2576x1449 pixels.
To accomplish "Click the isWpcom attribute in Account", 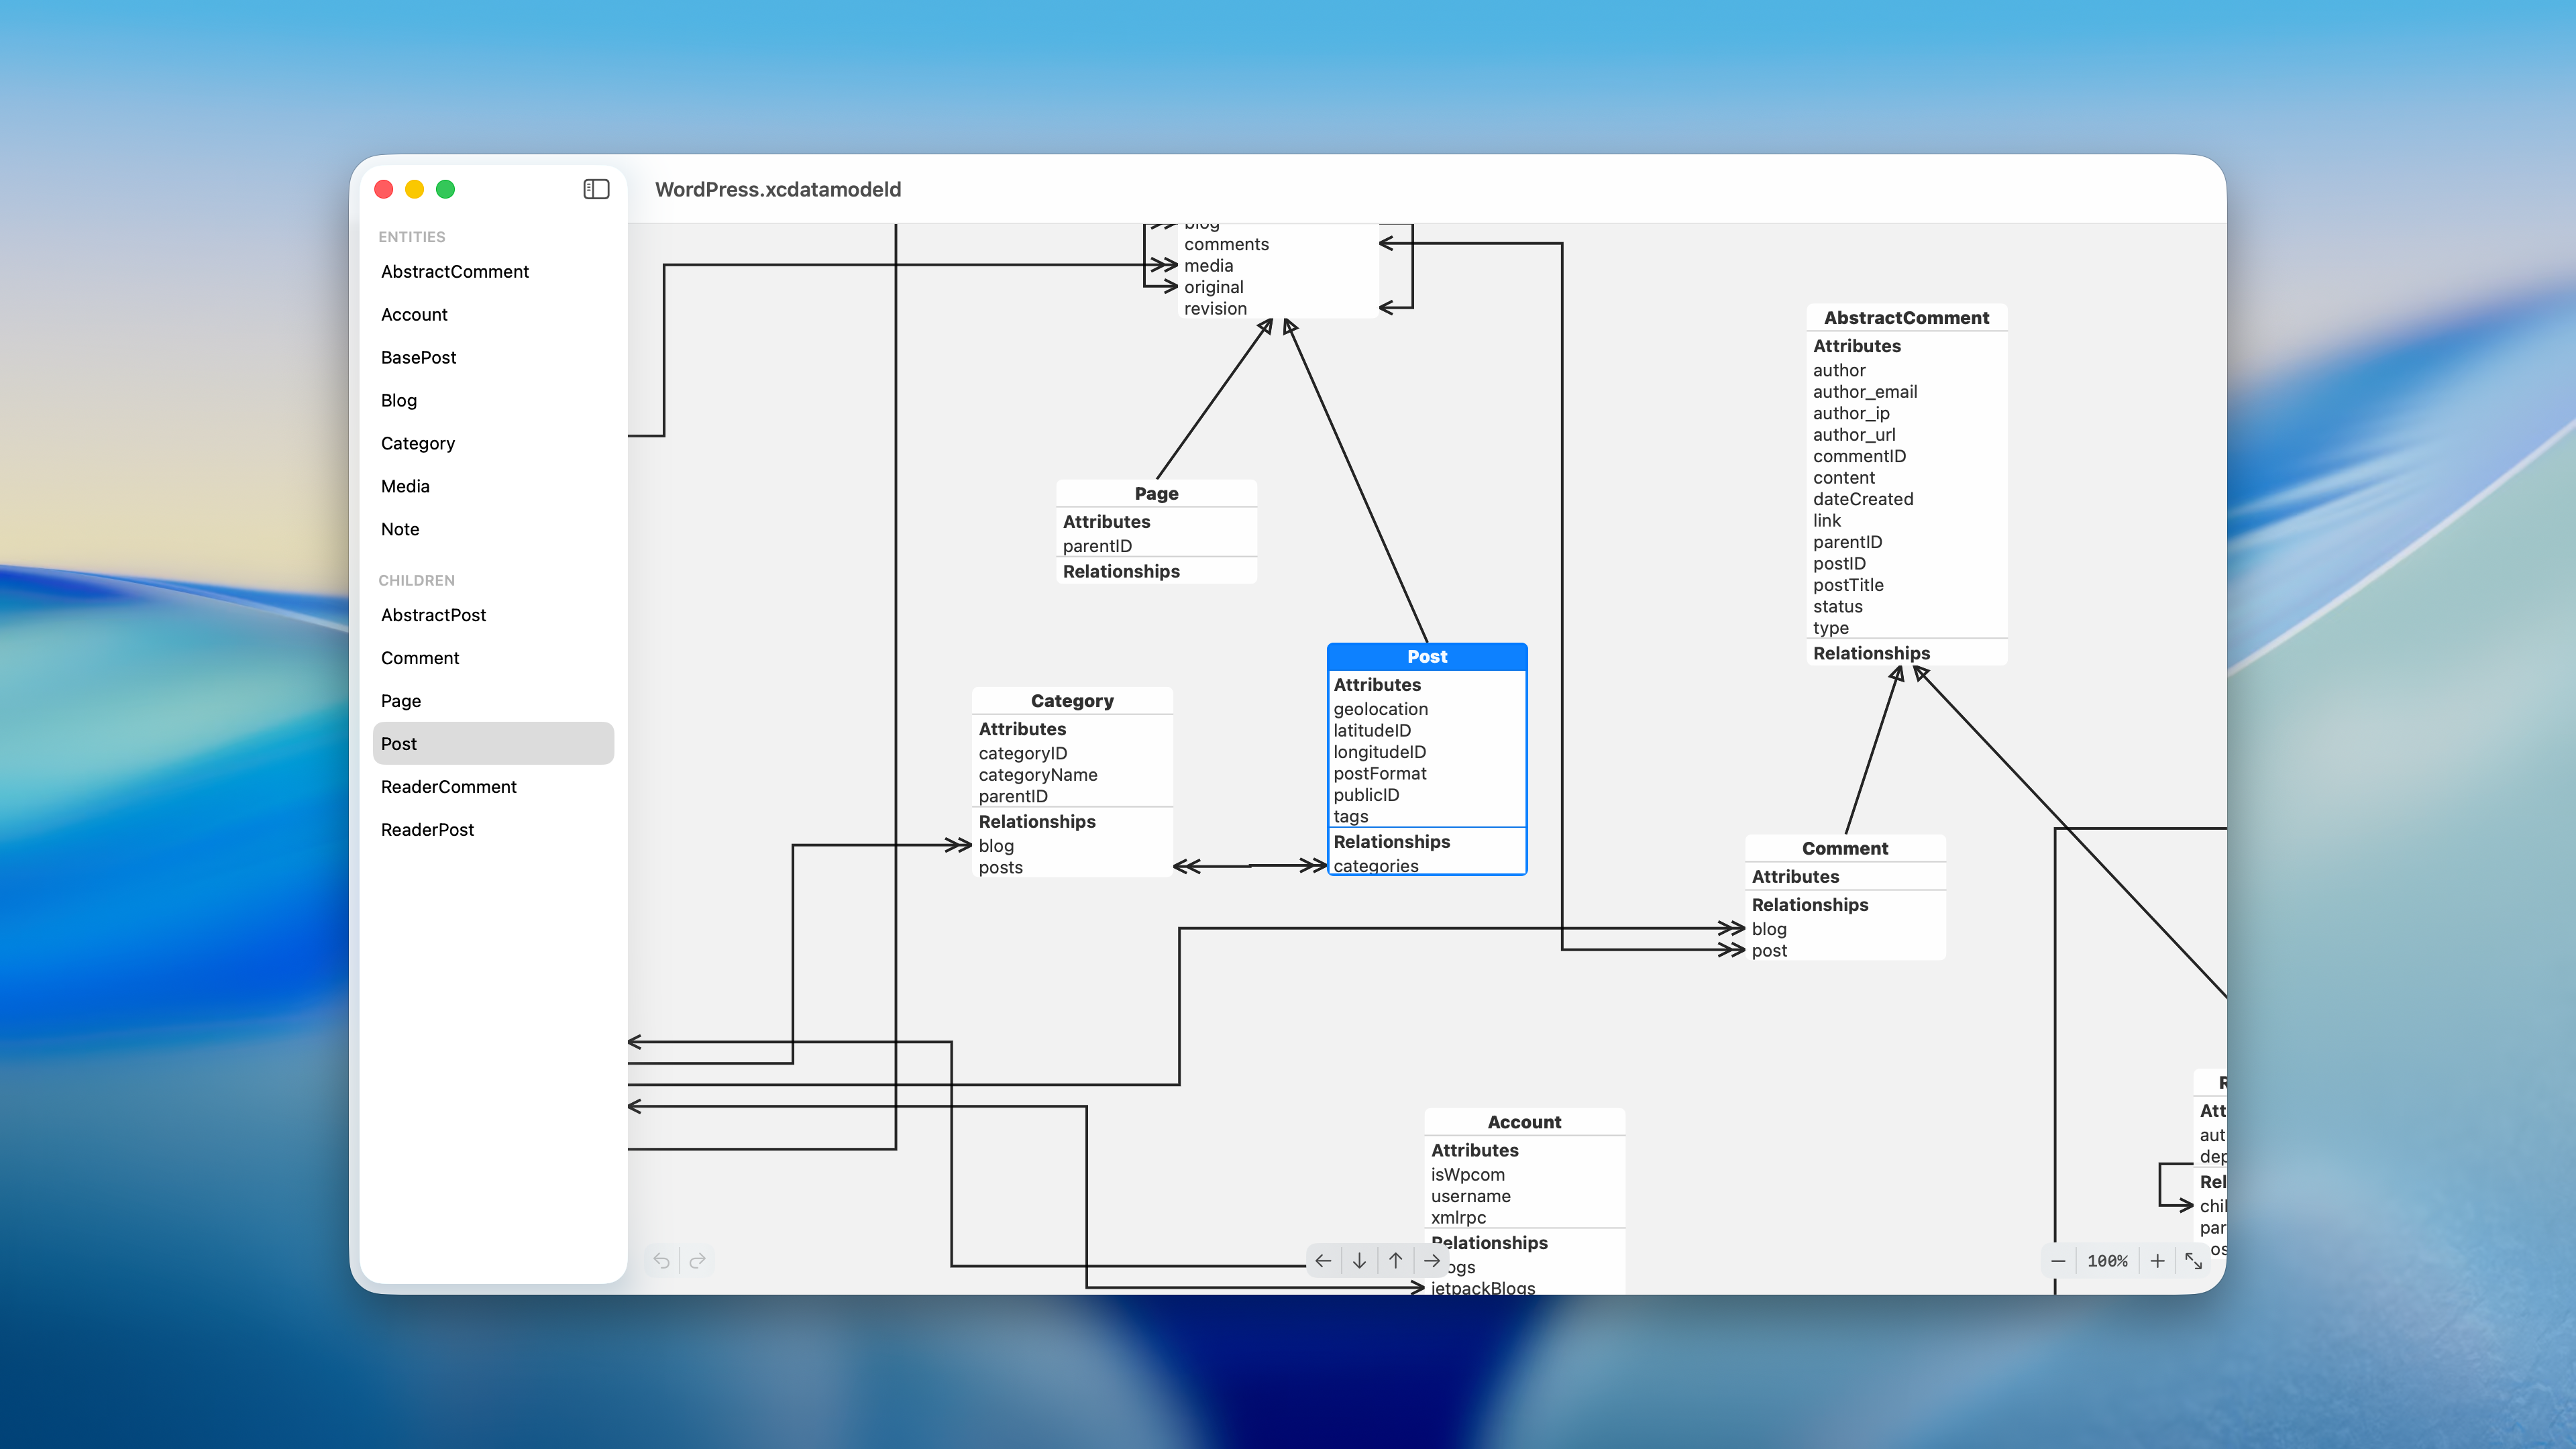I will click(1468, 1175).
